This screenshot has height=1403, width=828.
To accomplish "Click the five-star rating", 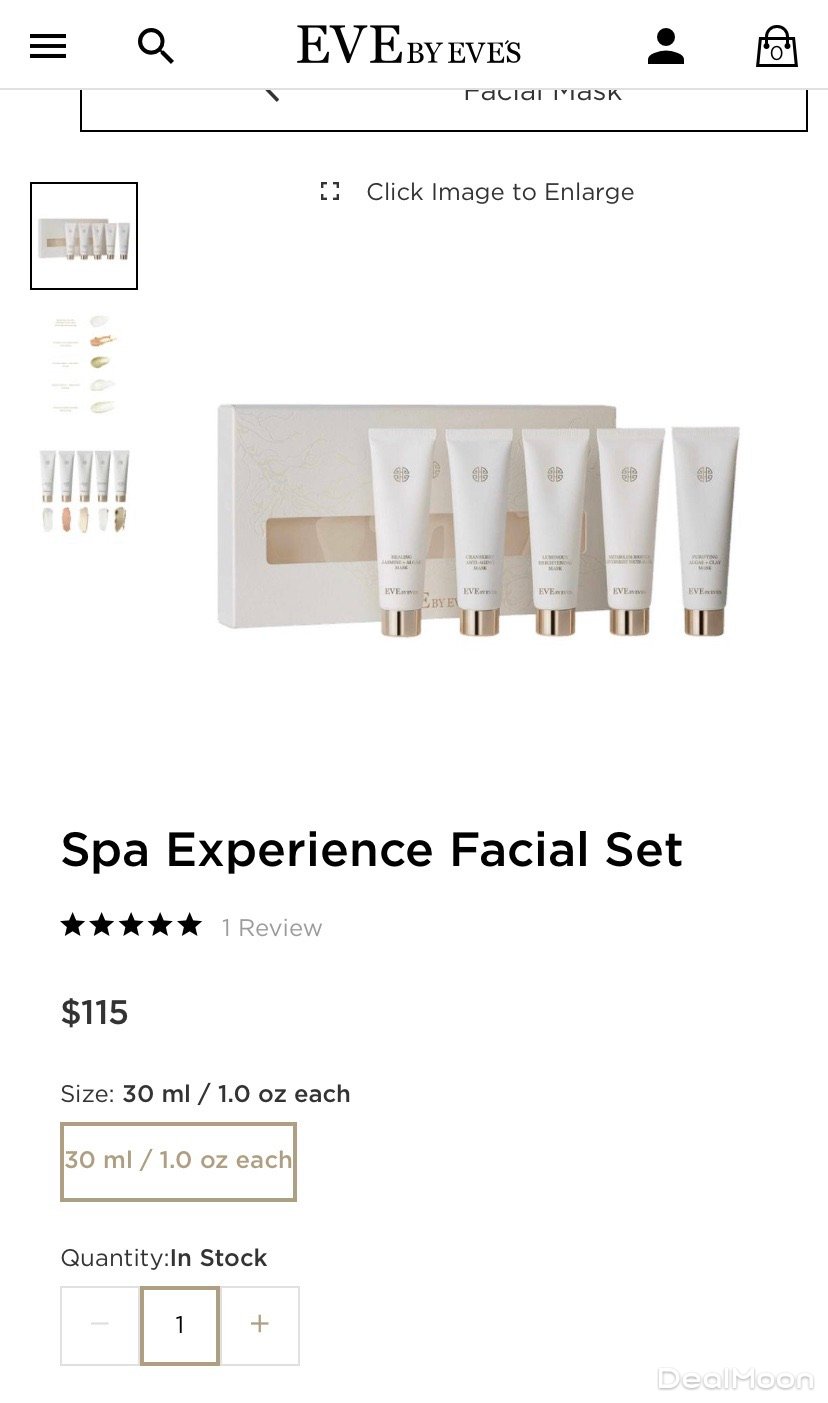I will point(131,925).
